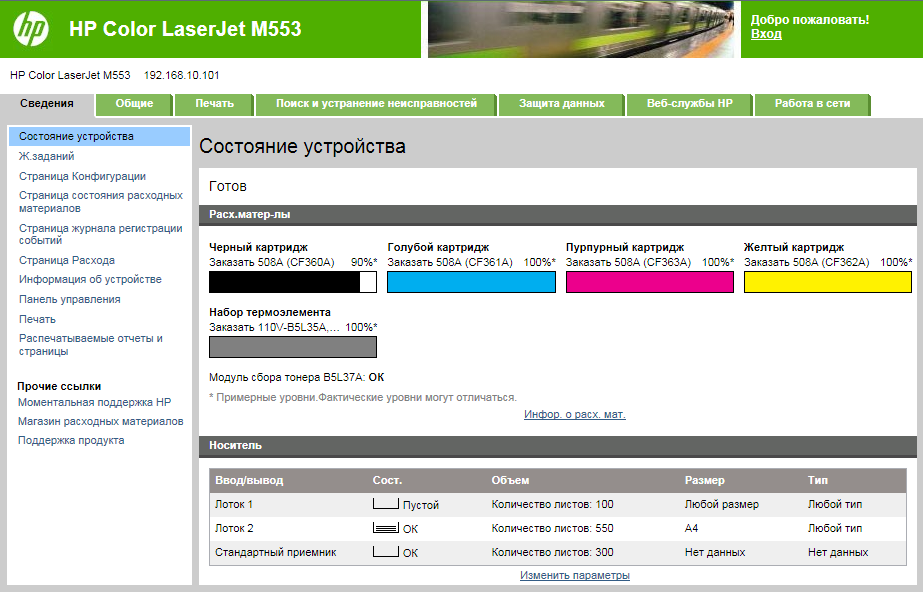The height and width of the screenshot is (592, 923).
Task: Click the Размер column header
Action: click(705, 480)
